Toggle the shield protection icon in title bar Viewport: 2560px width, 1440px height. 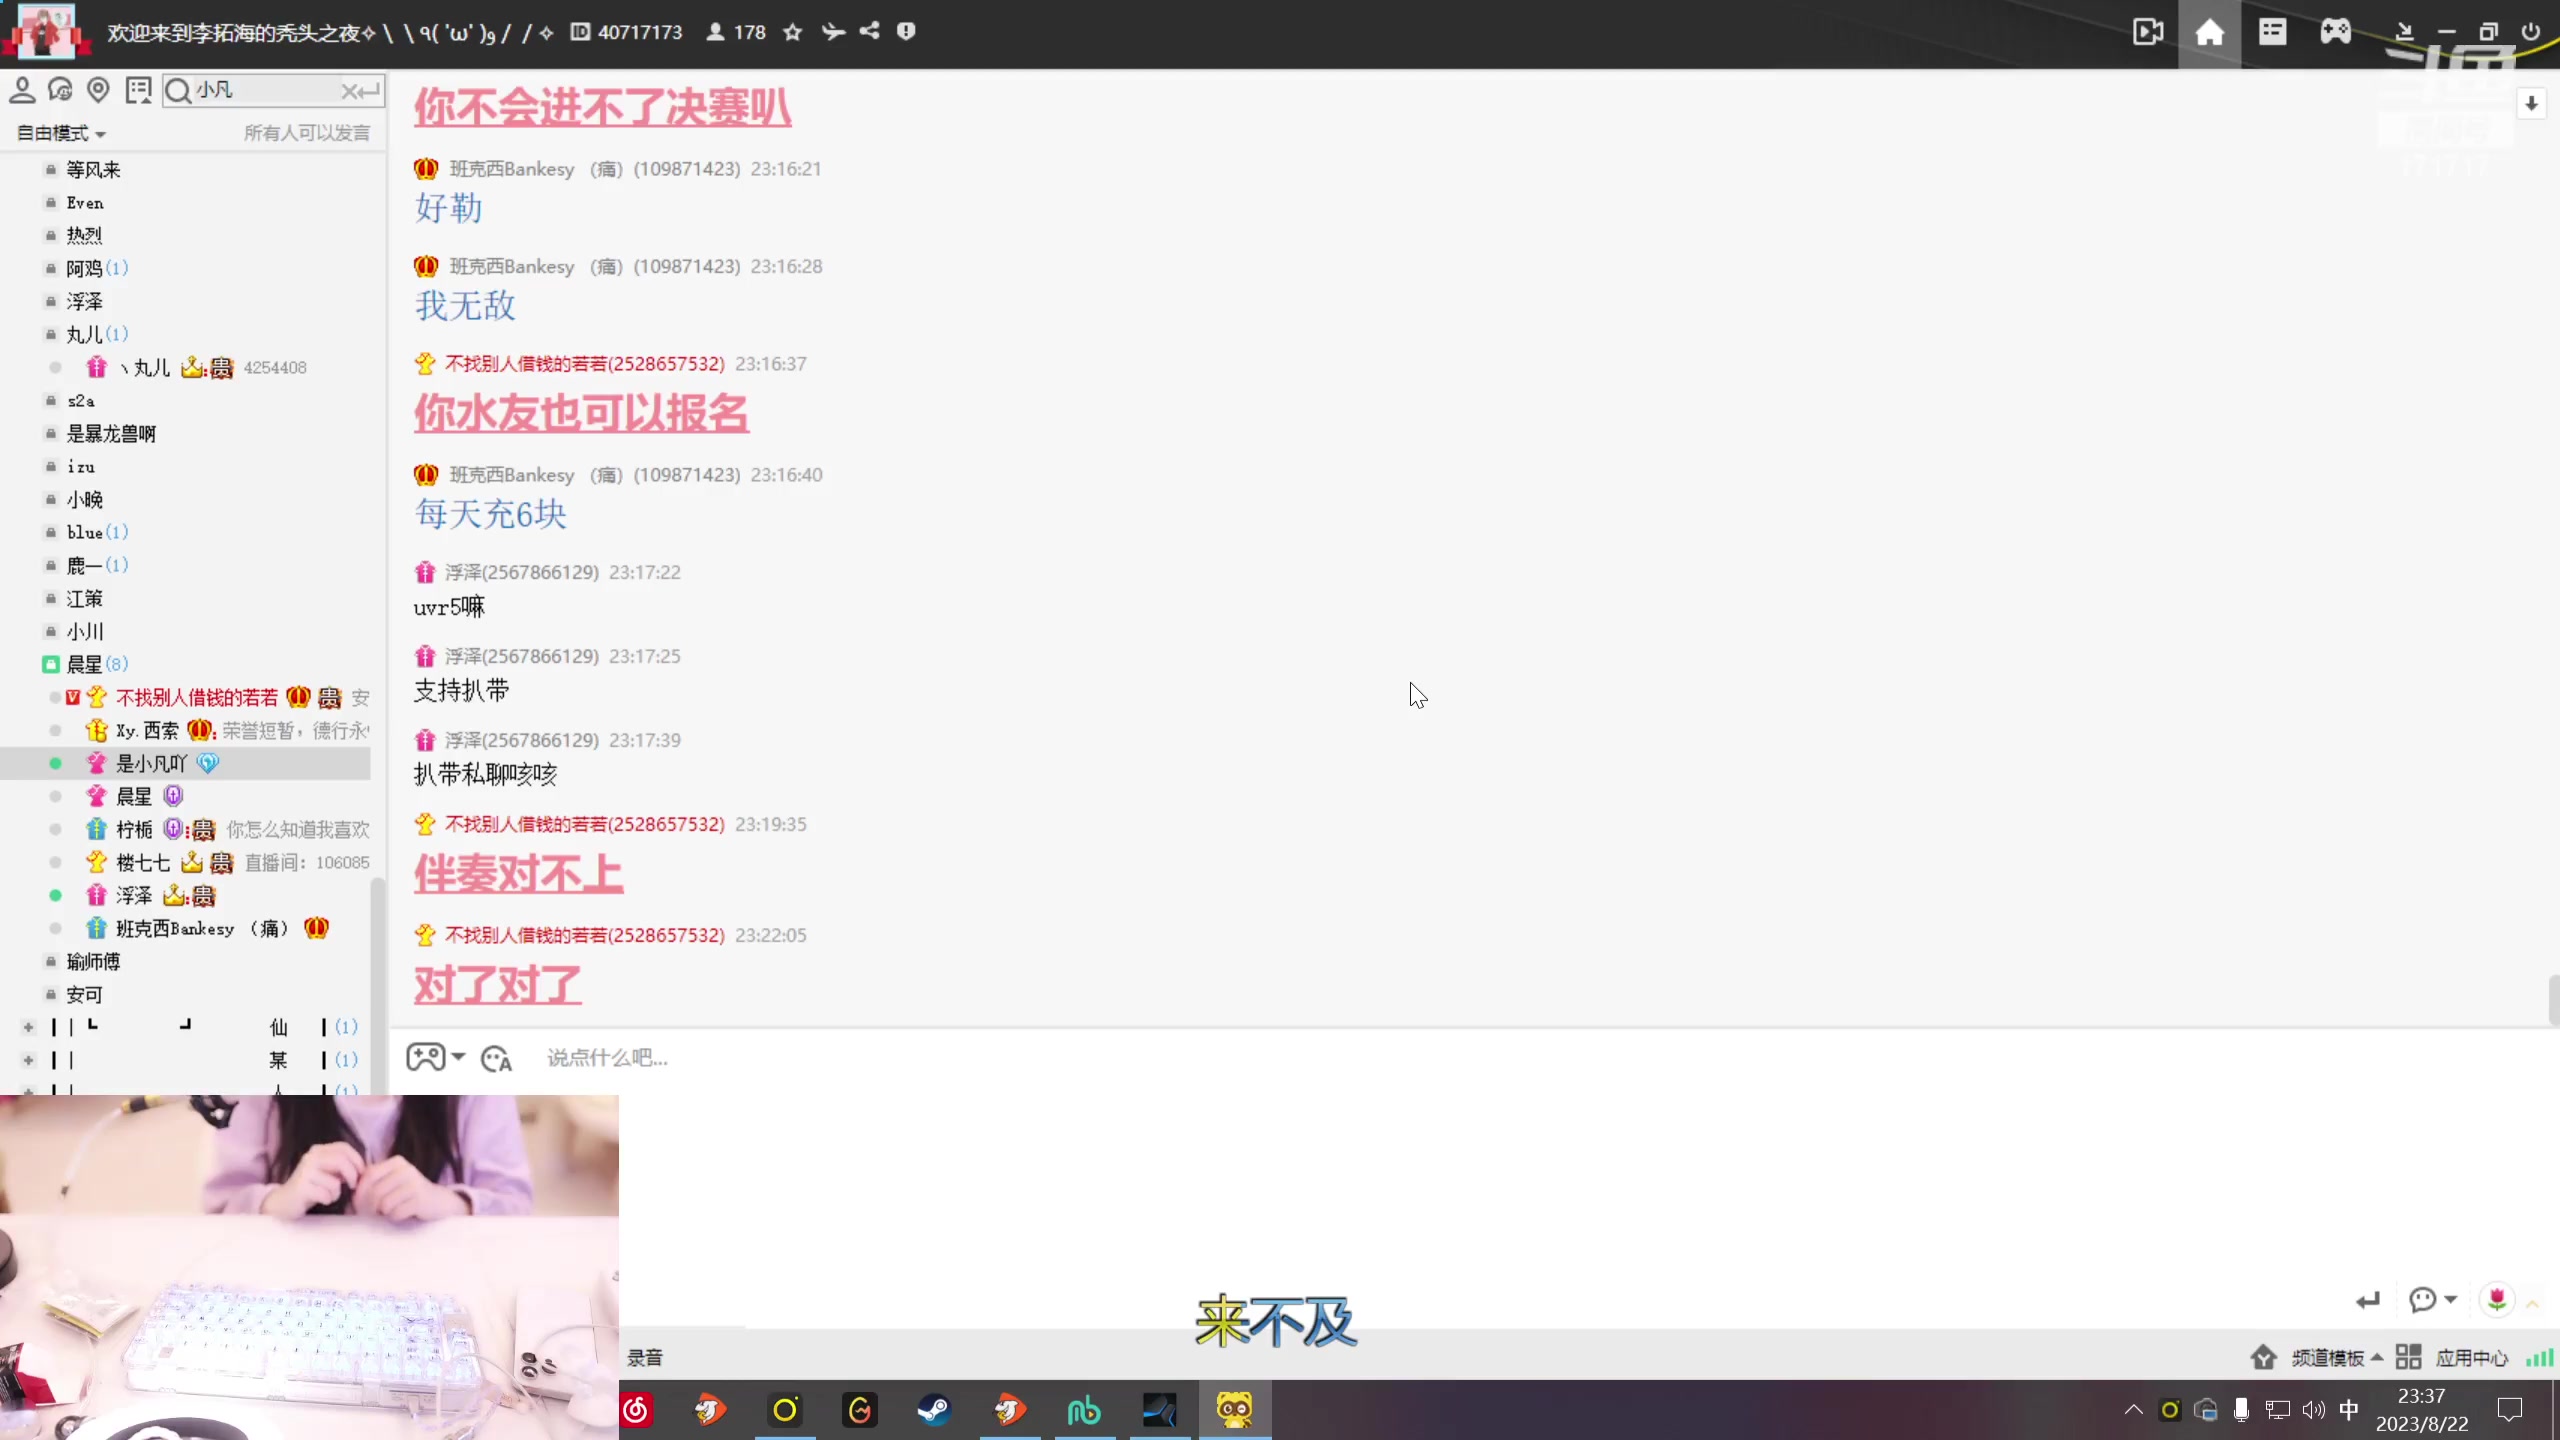click(905, 31)
